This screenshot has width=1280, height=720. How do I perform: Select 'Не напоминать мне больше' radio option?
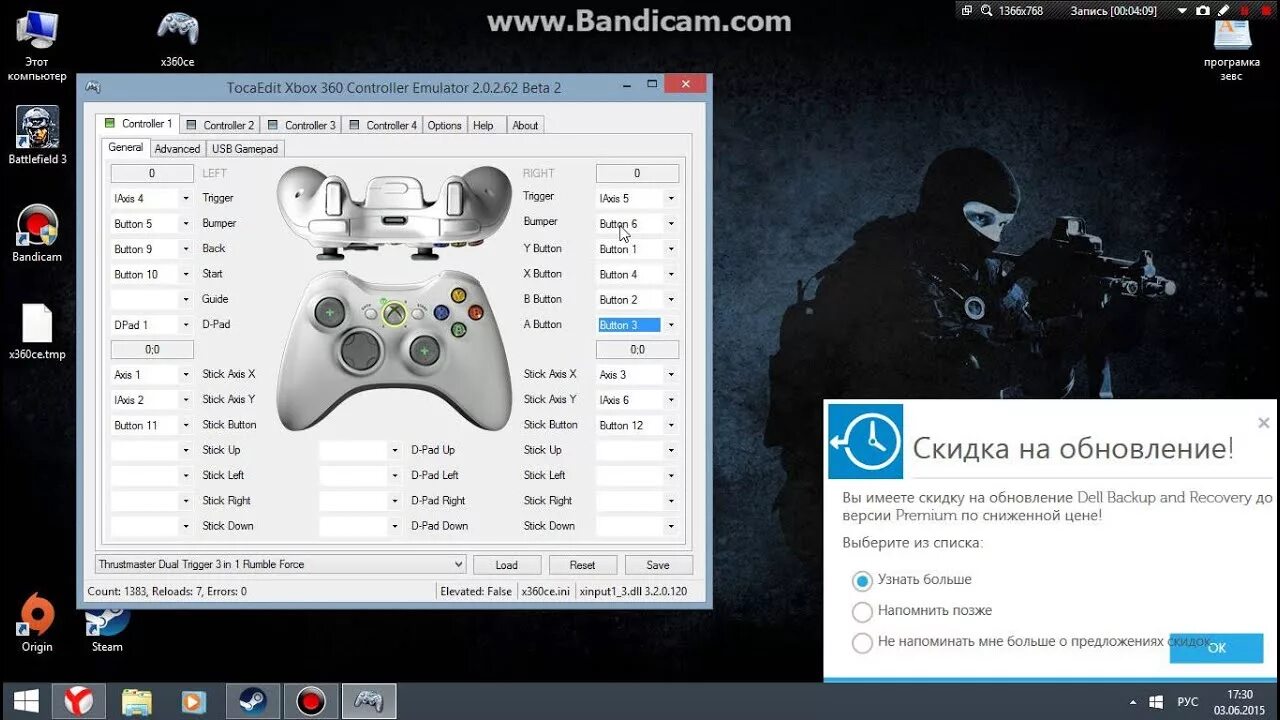tap(862, 643)
